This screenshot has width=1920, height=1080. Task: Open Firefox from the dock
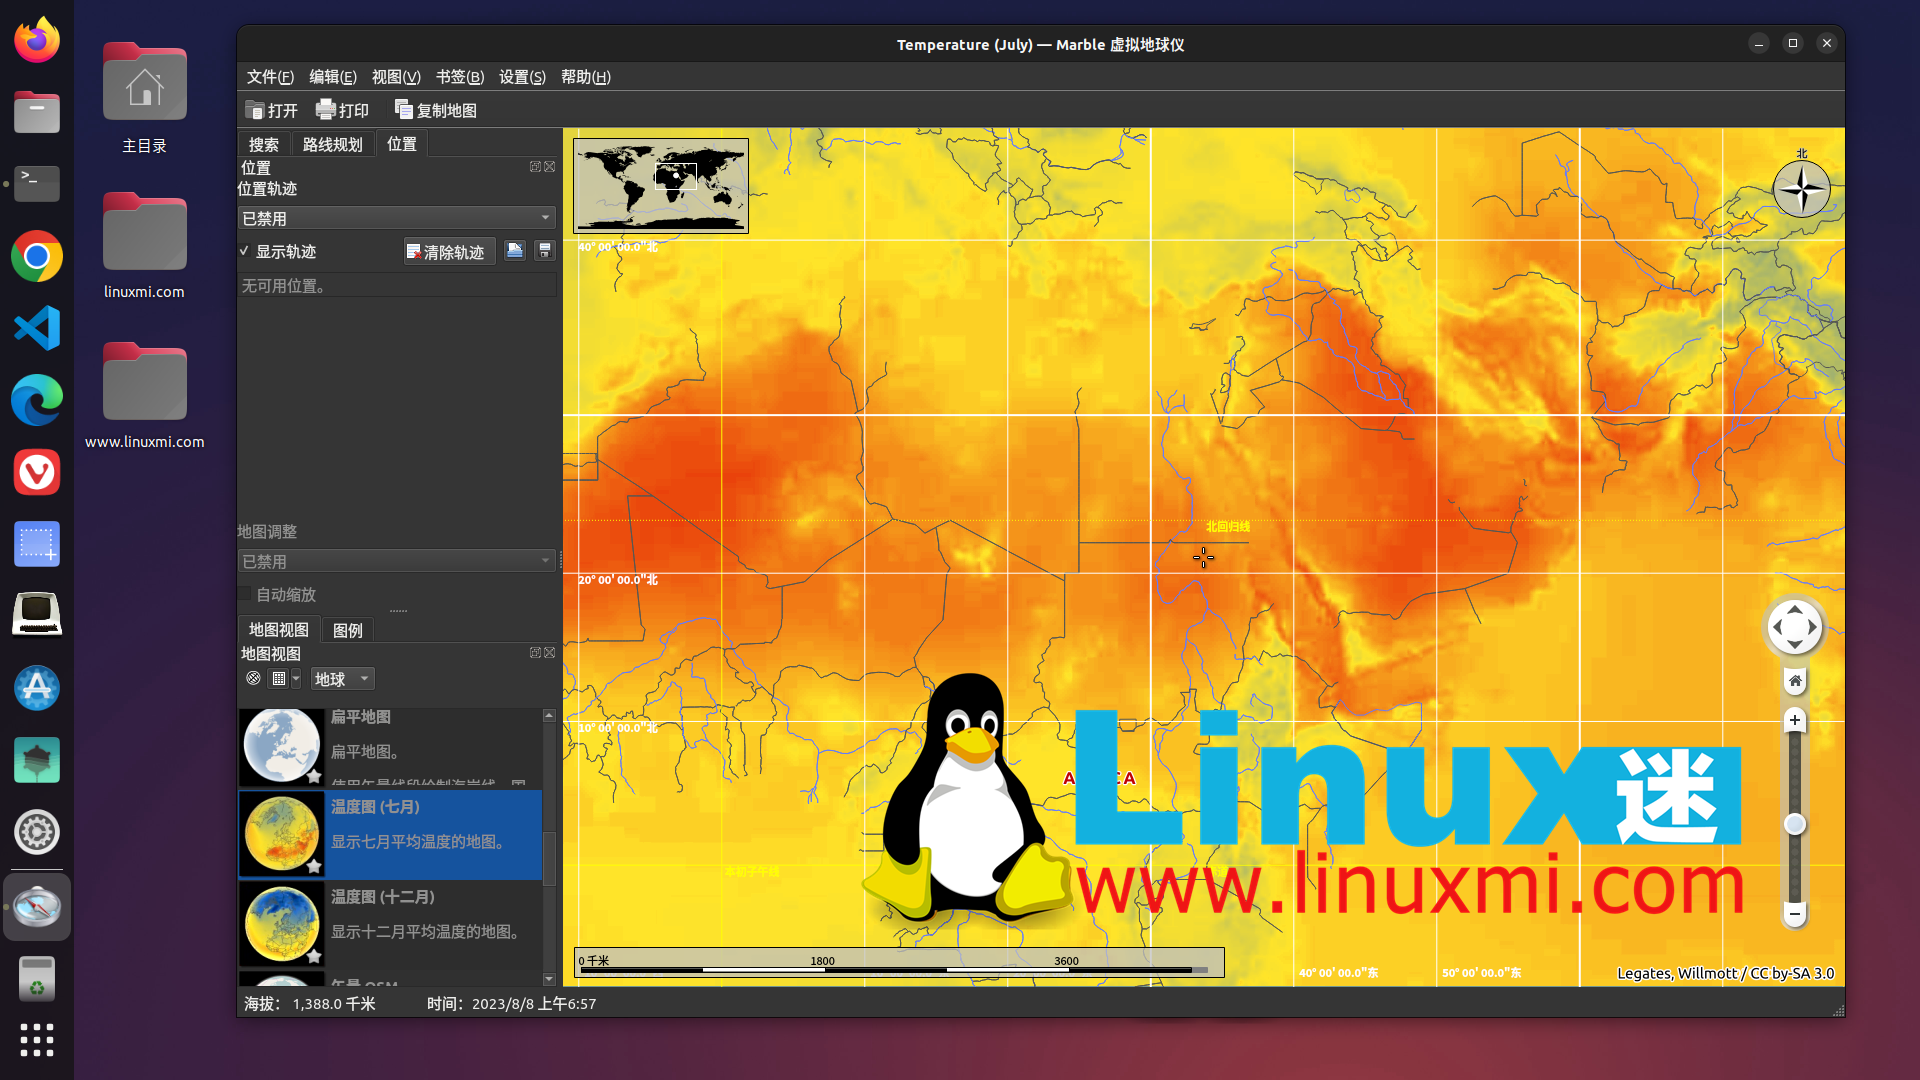tap(37, 41)
